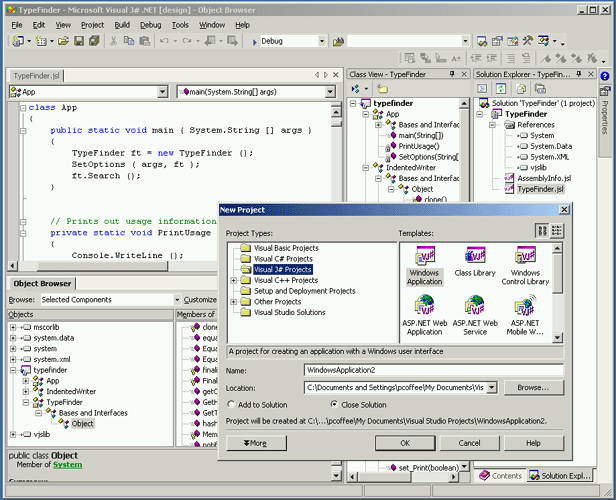Expand Visual C++ Projects node

pyautogui.click(x=234, y=280)
